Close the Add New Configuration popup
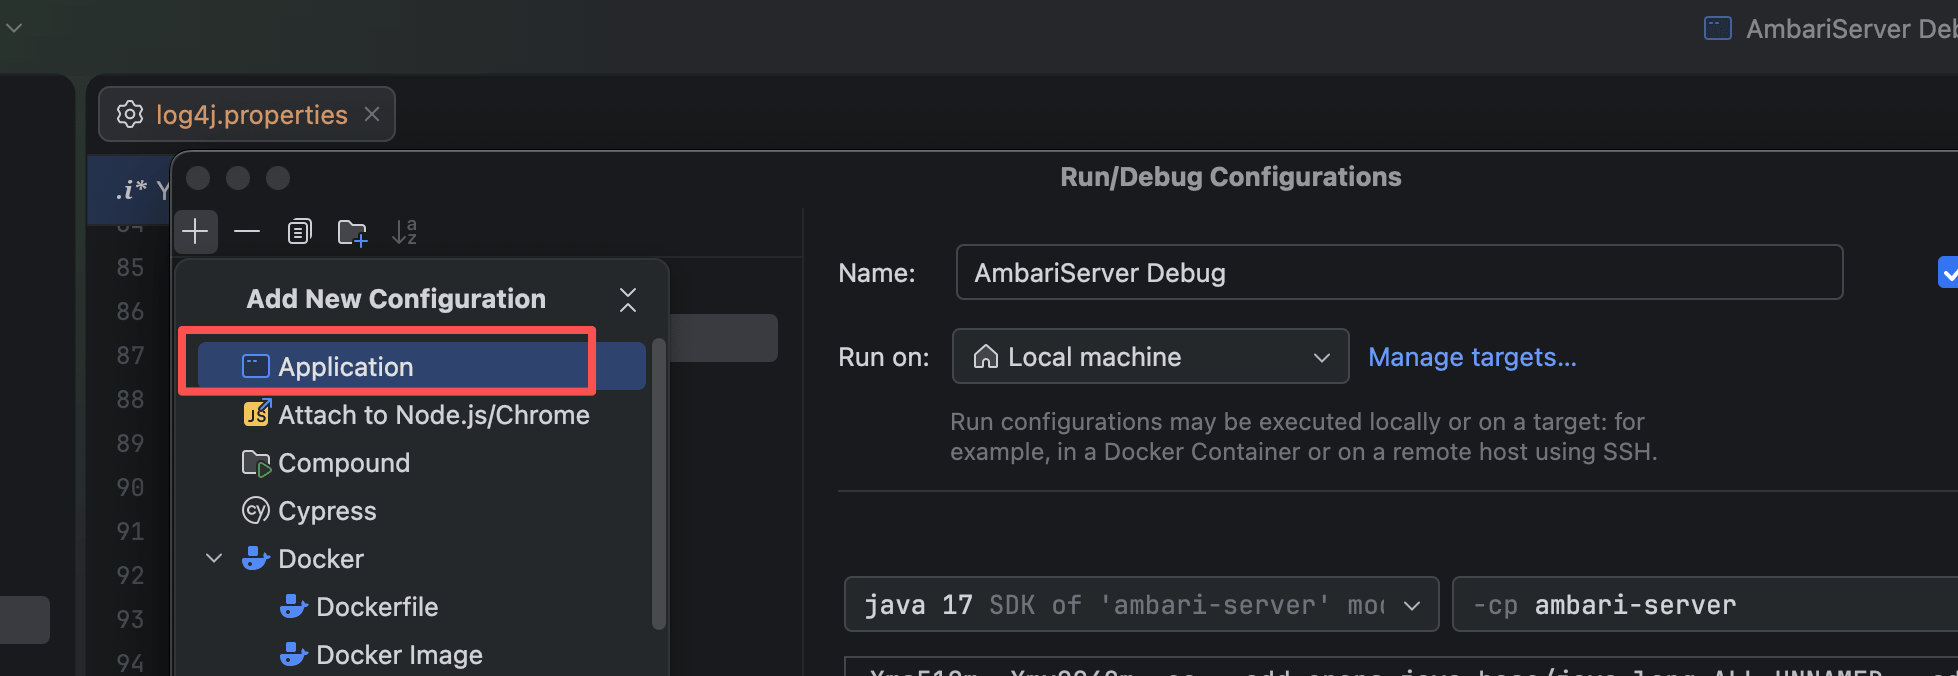The height and width of the screenshot is (676, 1958). (627, 300)
